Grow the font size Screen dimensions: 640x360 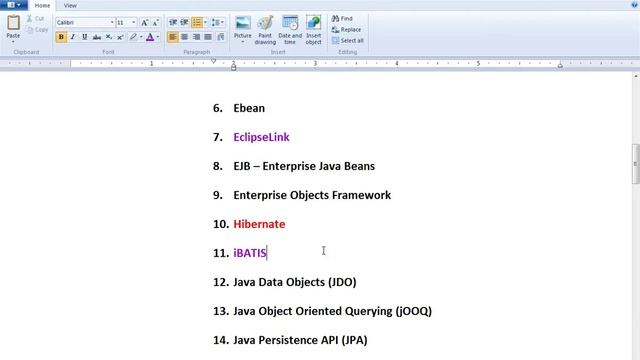coord(144,22)
